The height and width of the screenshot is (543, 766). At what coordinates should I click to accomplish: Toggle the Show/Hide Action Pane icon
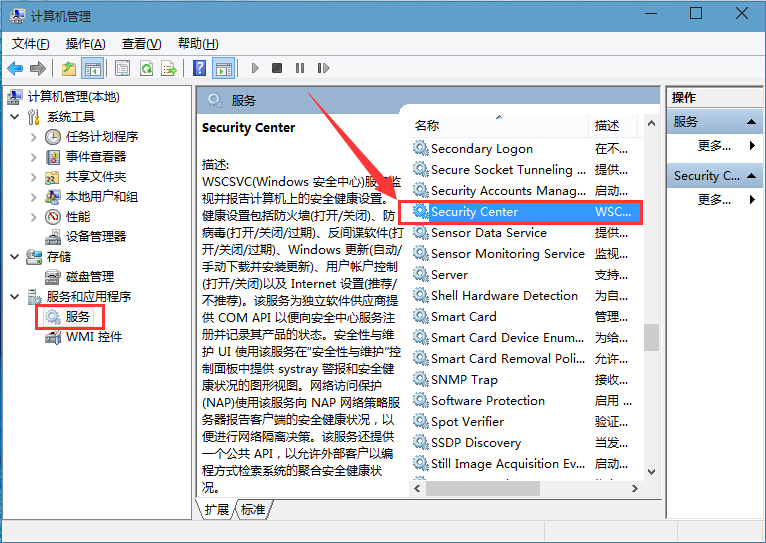224,68
